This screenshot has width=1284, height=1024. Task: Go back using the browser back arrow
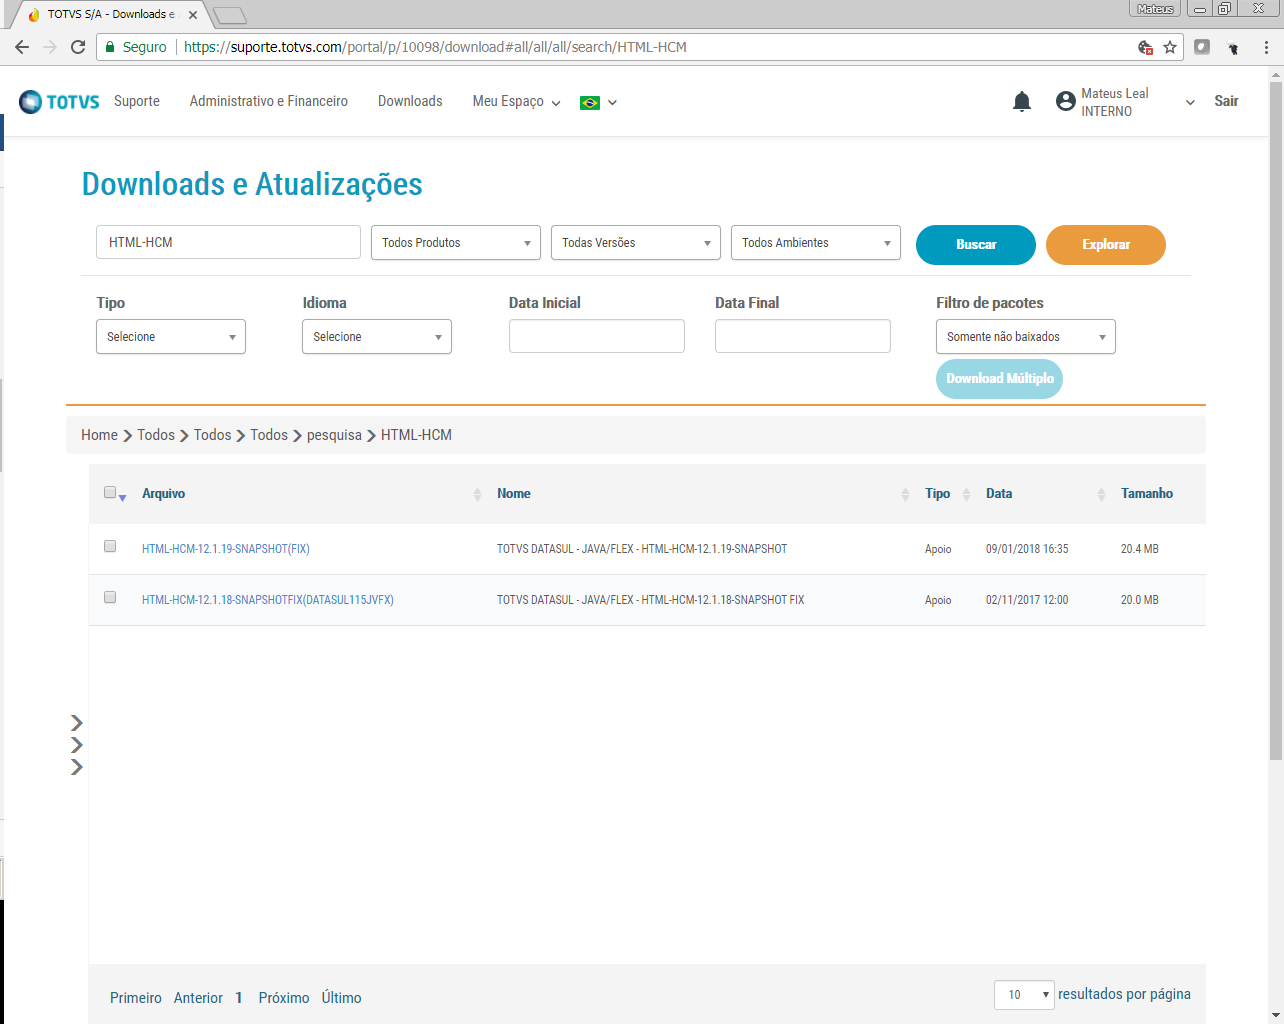click(22, 47)
